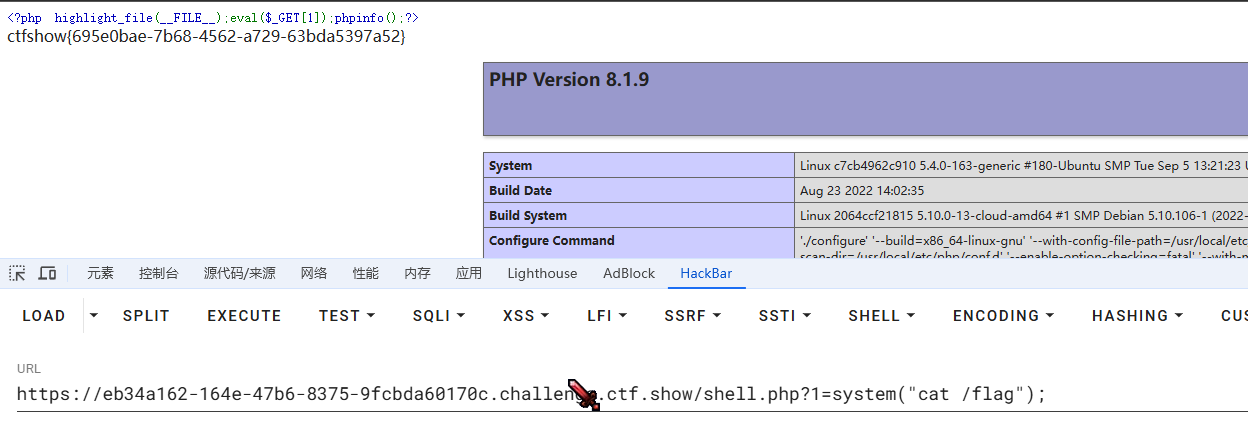Viewport: 1248px width, 432px height.
Task: Click into the HackBar URL input field
Action: pos(632,394)
